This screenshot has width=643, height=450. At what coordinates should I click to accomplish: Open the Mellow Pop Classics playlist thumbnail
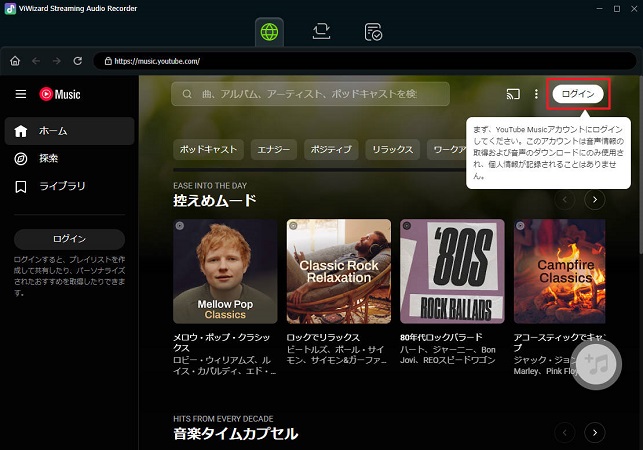(225, 271)
